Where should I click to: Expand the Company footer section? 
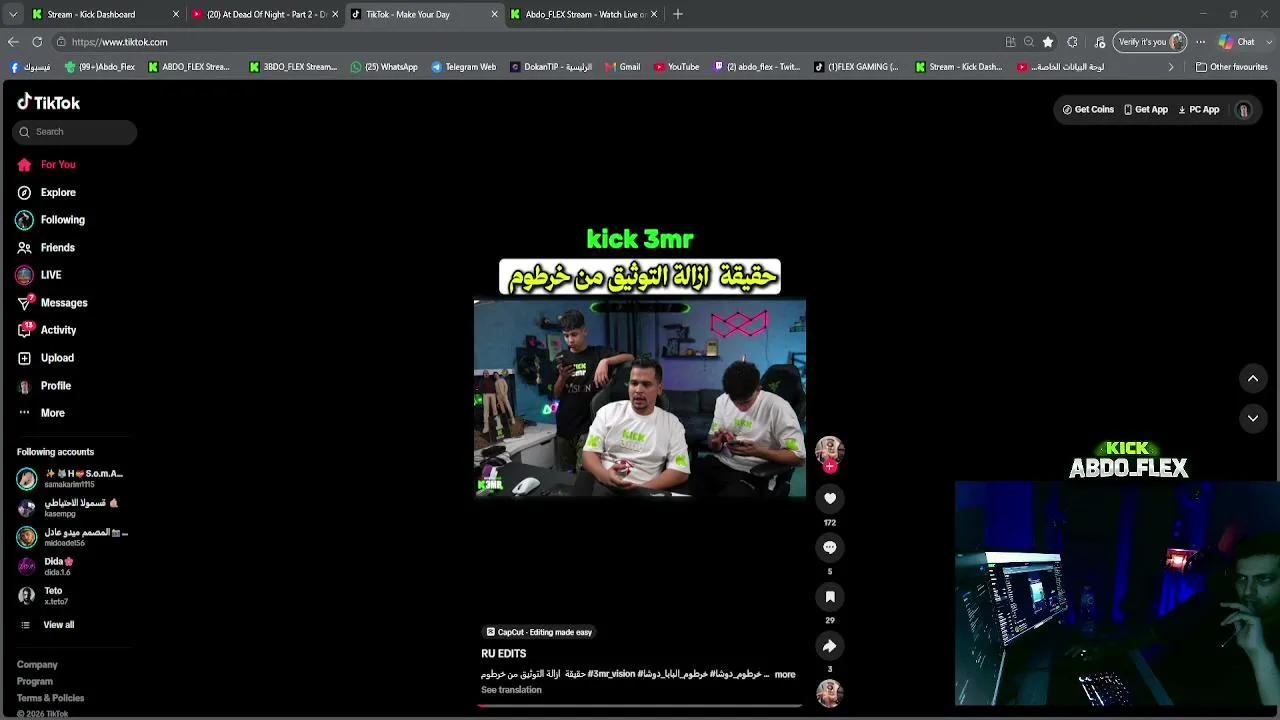(x=37, y=665)
